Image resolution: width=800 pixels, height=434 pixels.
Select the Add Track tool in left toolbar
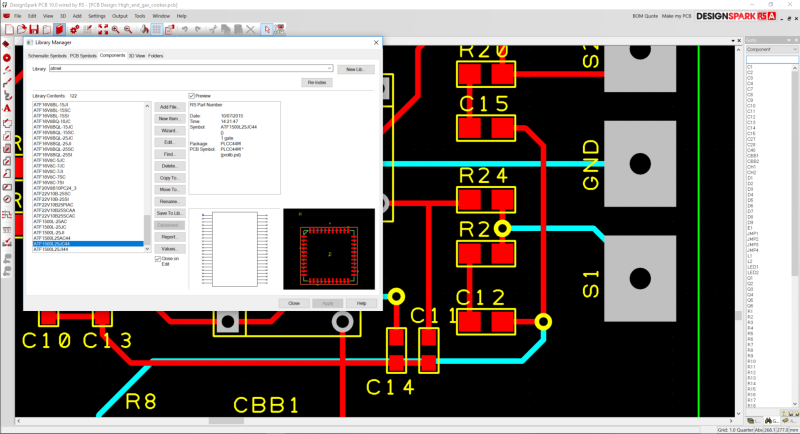7,83
